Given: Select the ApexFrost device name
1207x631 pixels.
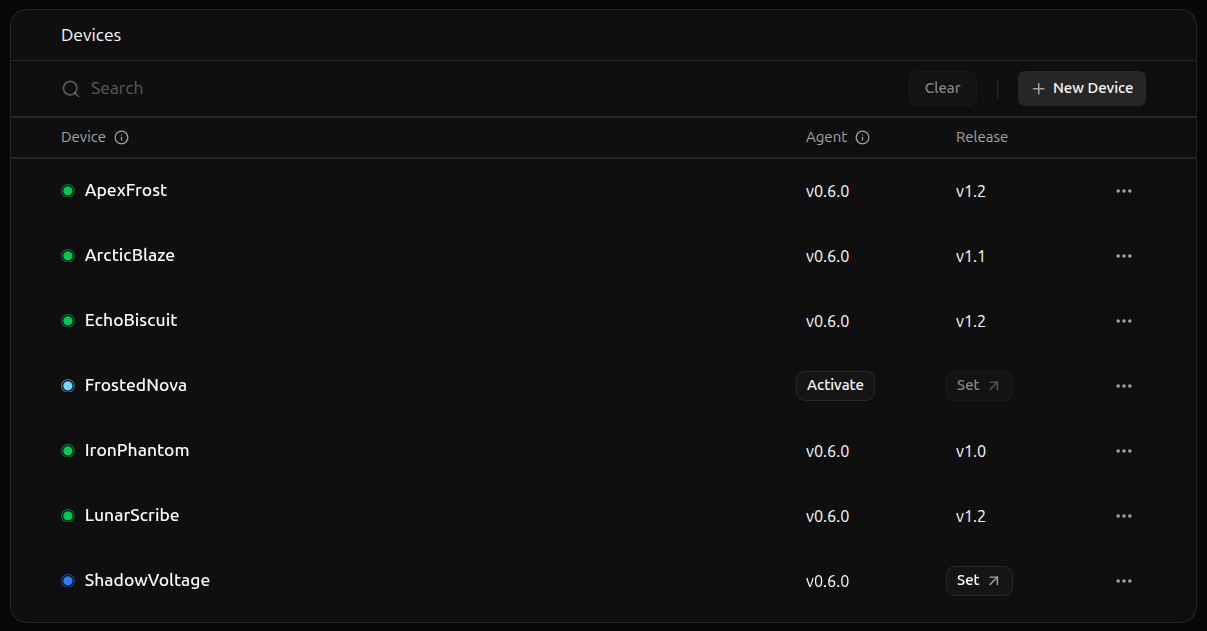Looking at the screenshot, I should pos(126,190).
